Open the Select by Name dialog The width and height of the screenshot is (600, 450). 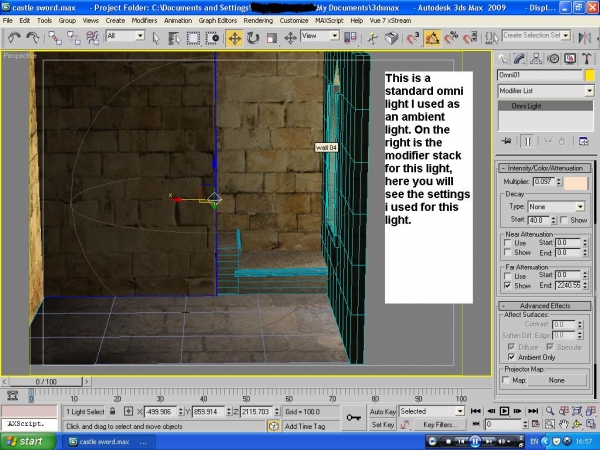pos(174,38)
